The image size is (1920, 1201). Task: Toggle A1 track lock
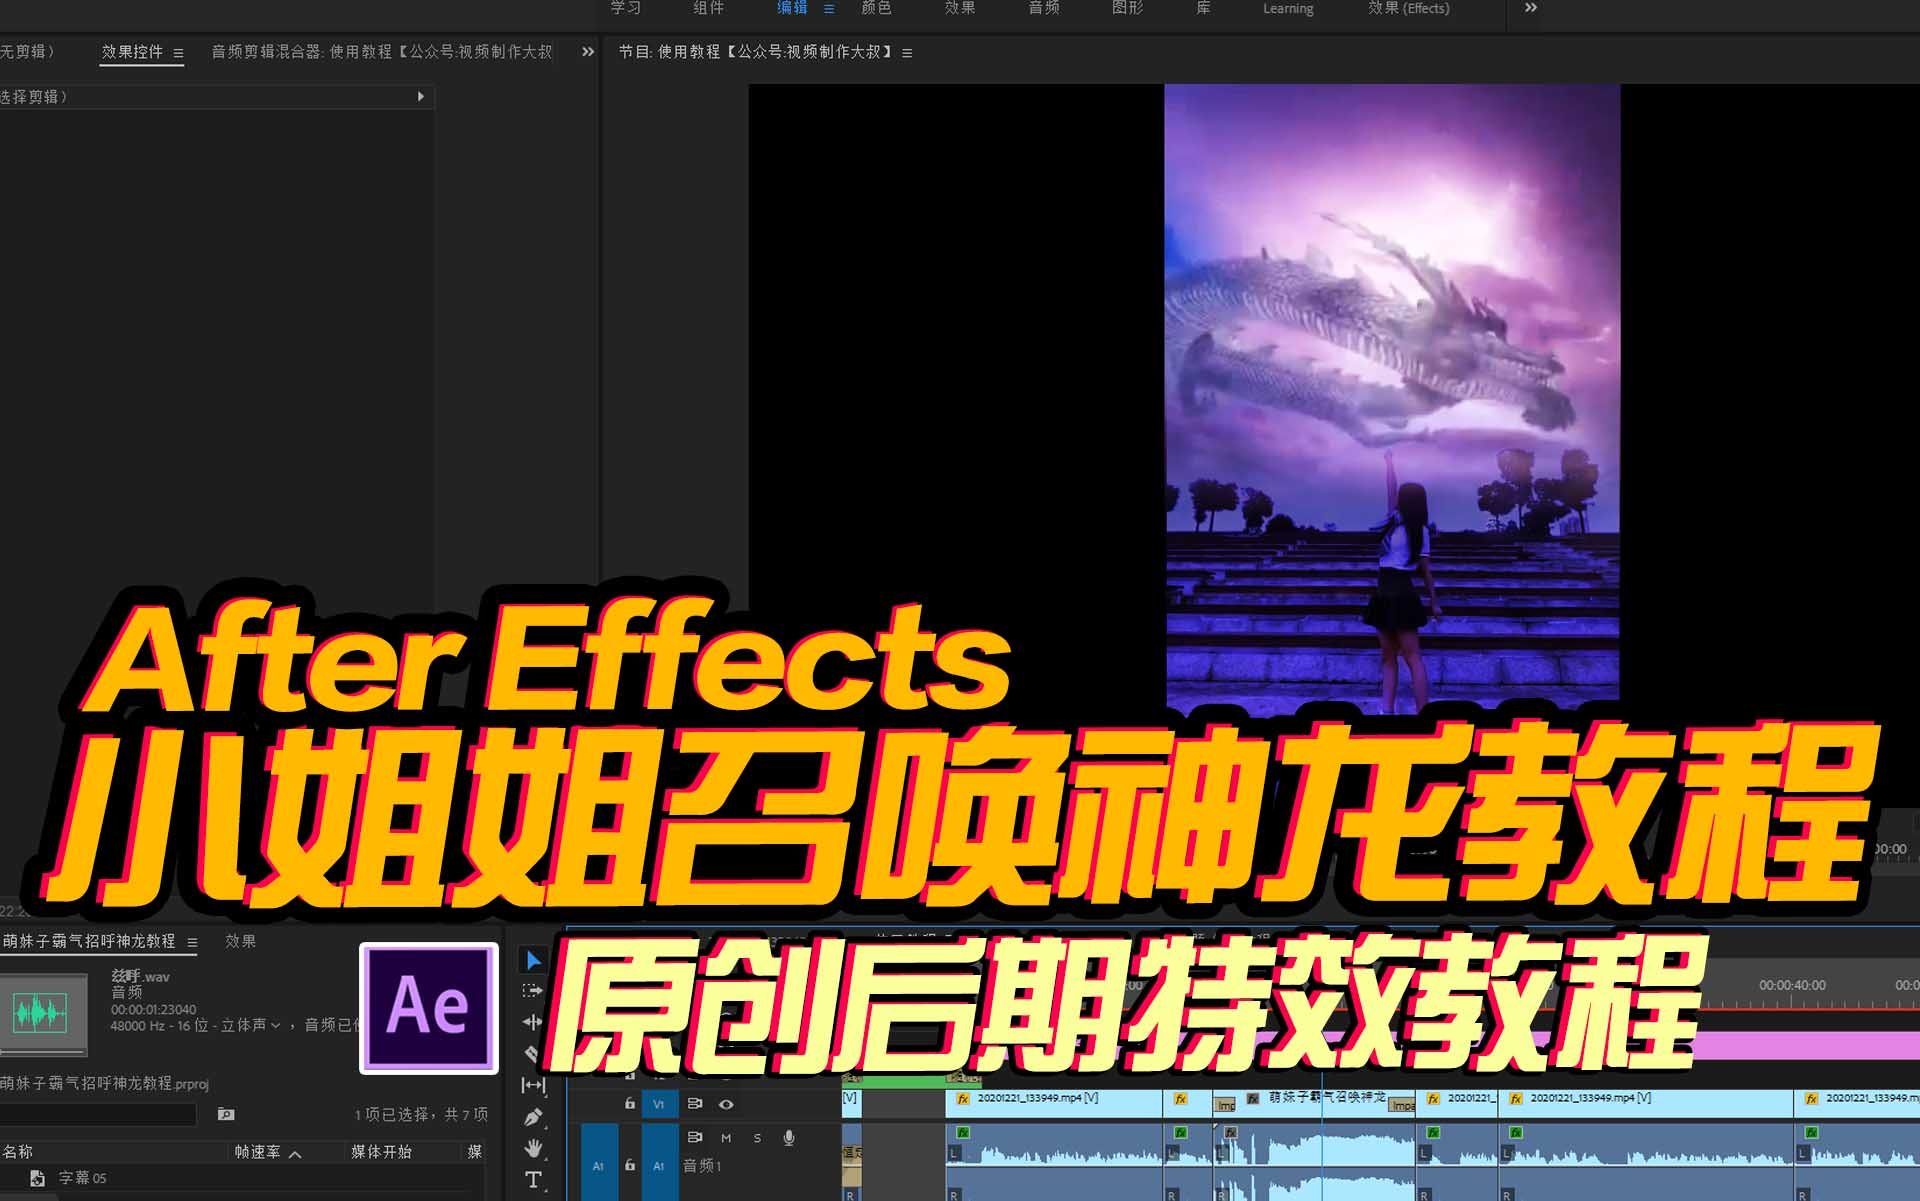point(629,1165)
